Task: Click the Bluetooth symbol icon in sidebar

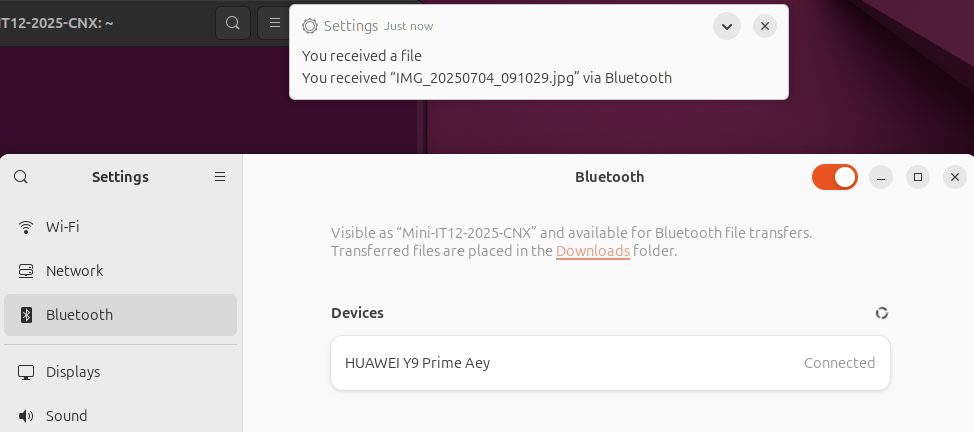Action: [26, 315]
